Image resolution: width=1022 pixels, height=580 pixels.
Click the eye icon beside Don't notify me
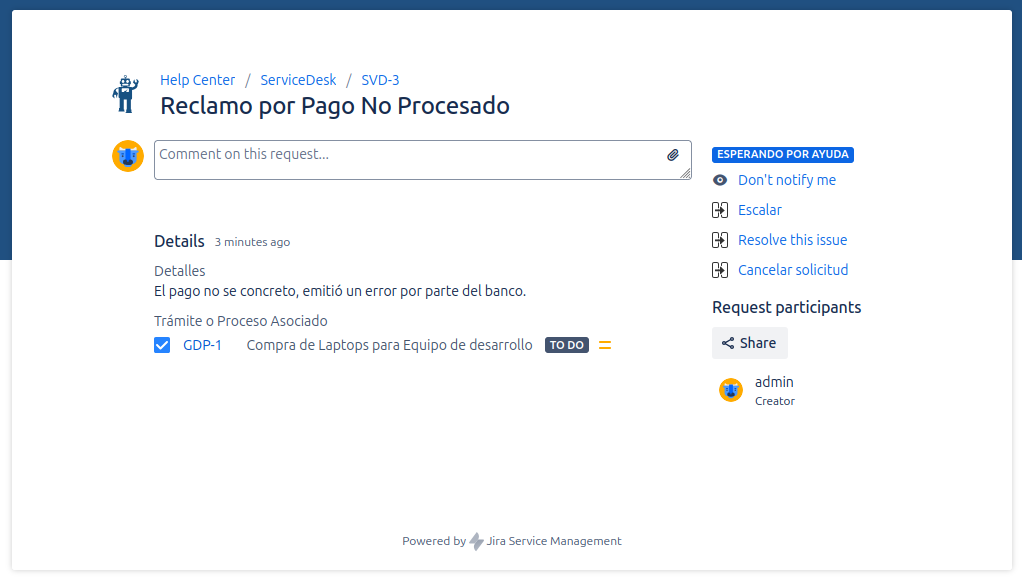tap(719, 180)
